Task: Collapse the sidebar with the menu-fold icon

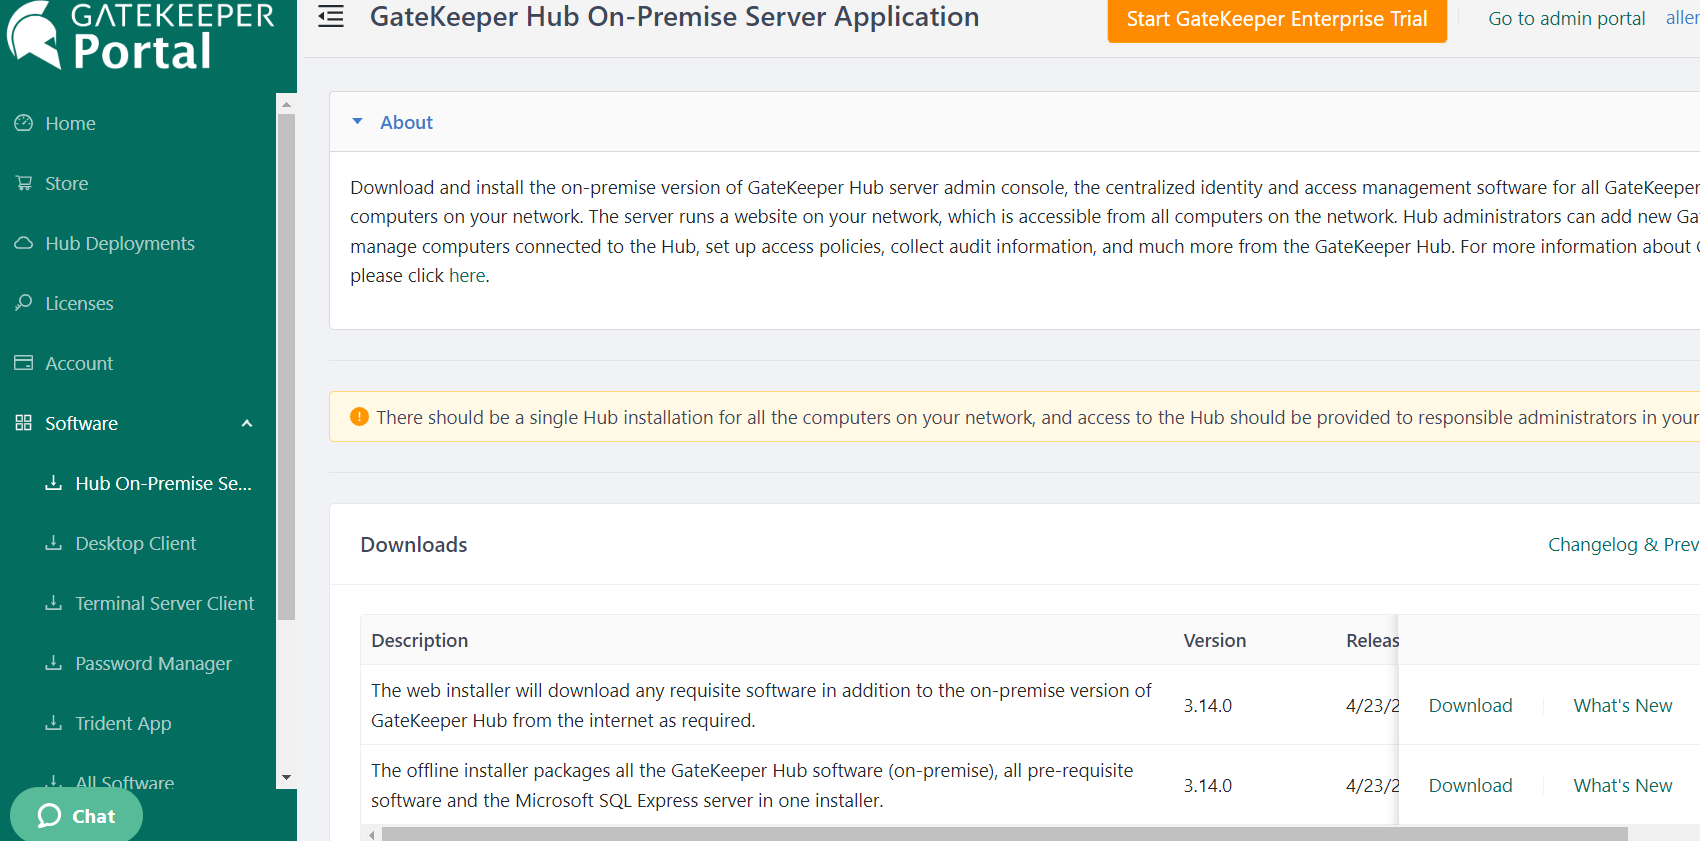Action: 331,17
